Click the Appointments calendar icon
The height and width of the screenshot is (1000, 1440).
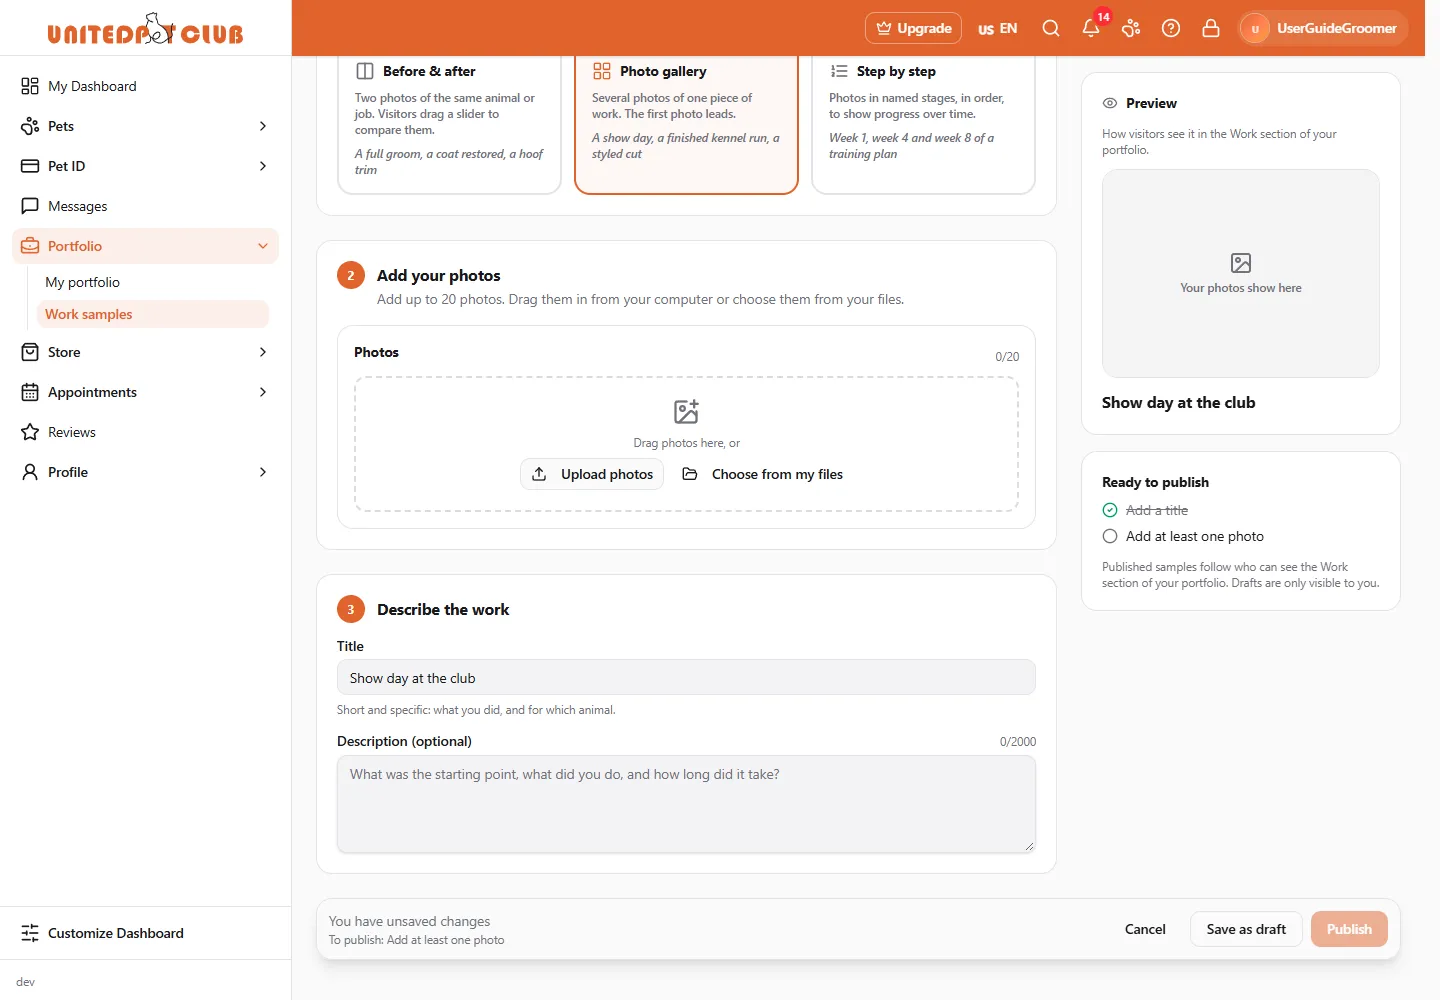tap(30, 392)
